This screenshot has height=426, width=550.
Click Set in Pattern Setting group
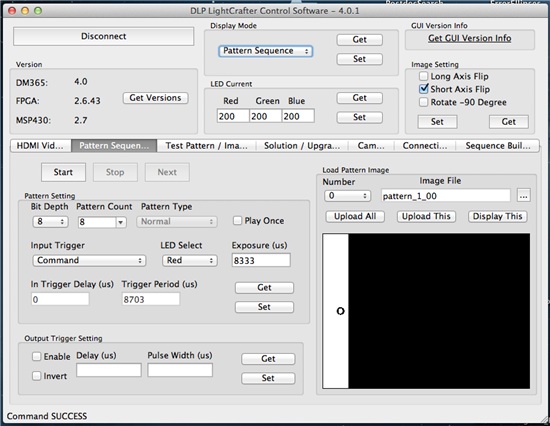264,307
